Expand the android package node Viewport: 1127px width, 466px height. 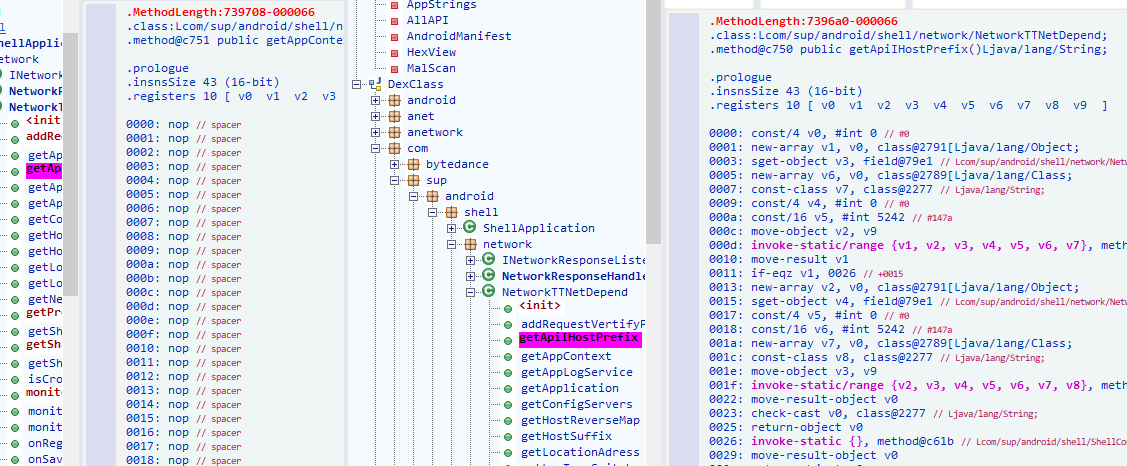click(375, 100)
